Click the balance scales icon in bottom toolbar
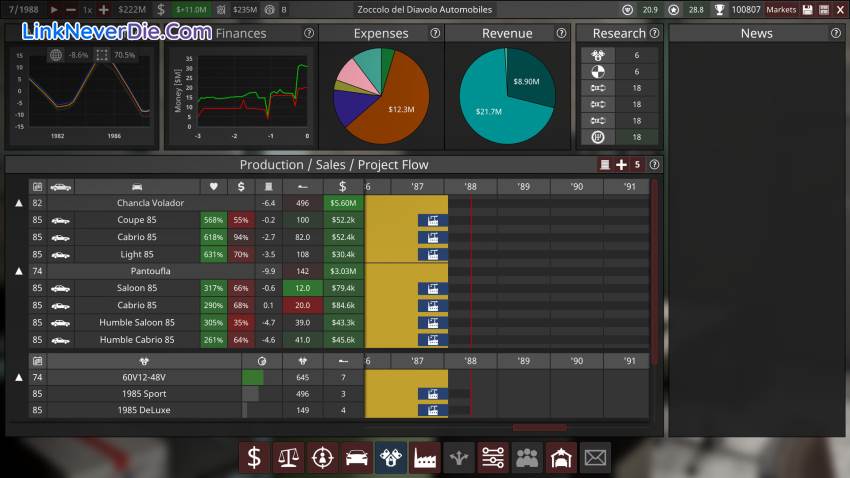Image resolution: width=850 pixels, height=478 pixels. click(288, 458)
